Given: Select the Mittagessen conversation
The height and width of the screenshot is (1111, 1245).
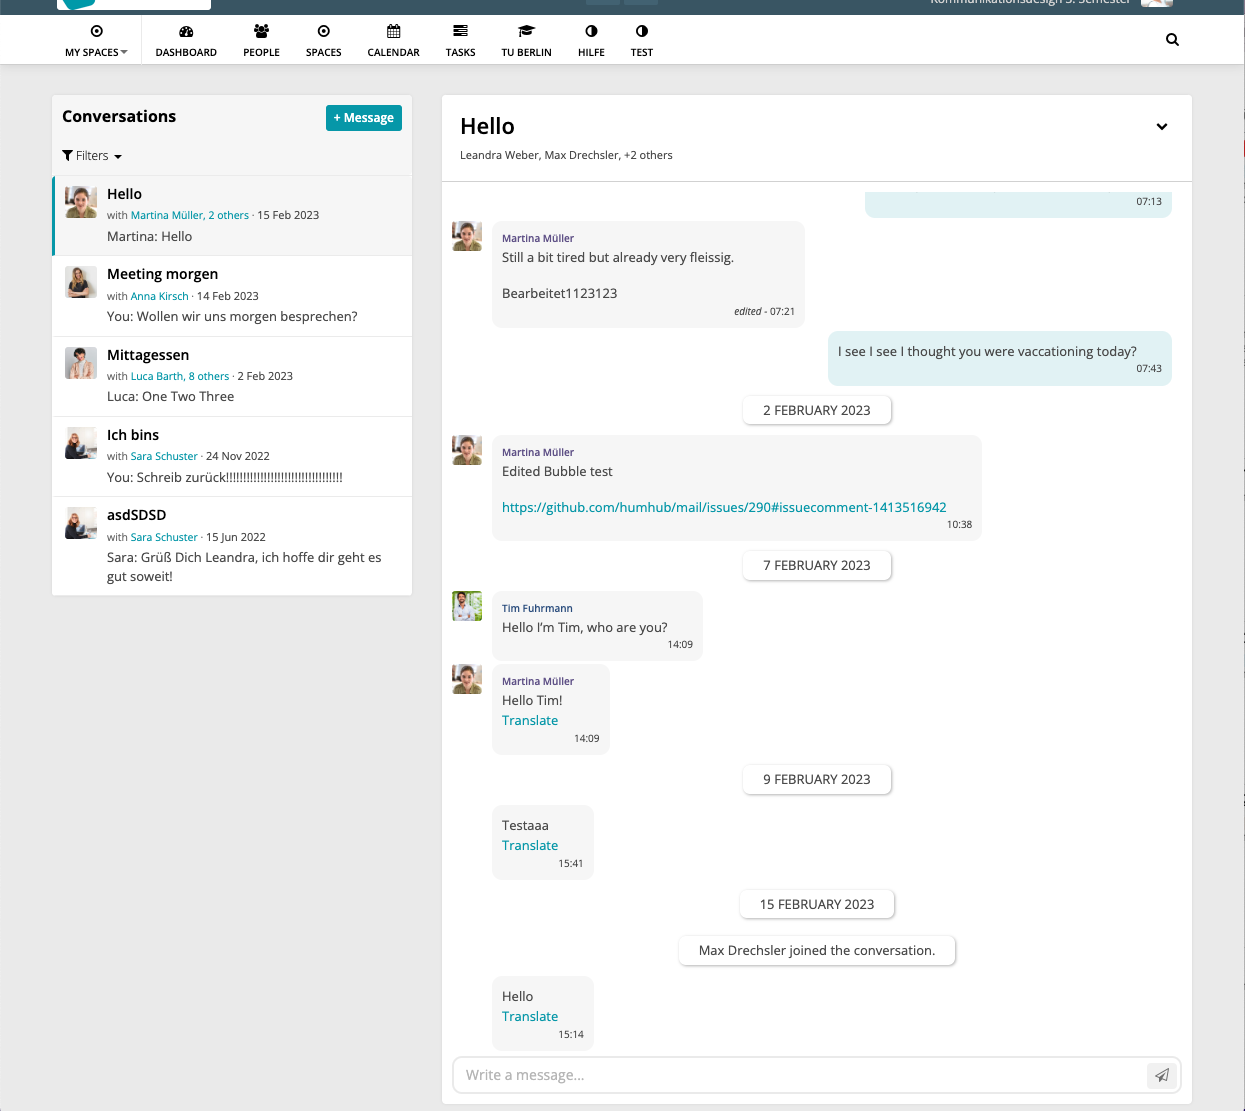Looking at the screenshot, I should point(232,376).
